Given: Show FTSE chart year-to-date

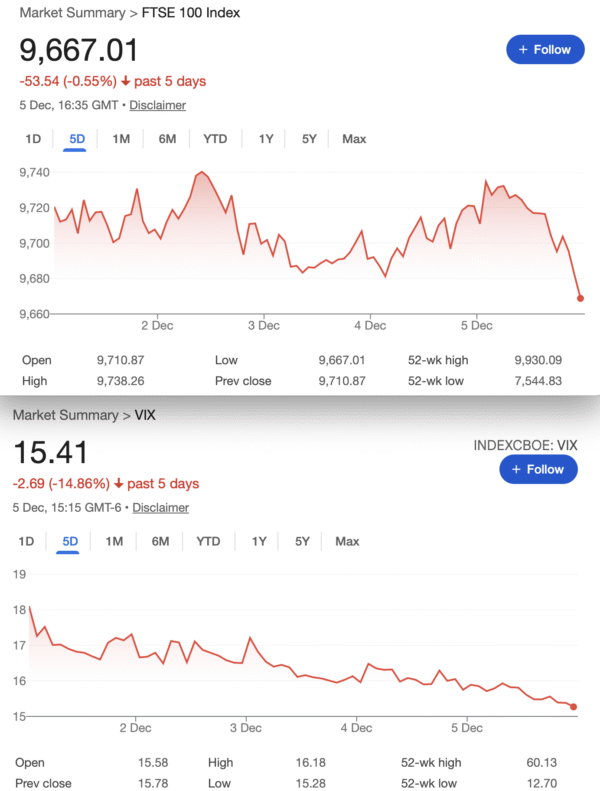Looking at the screenshot, I should click(x=215, y=139).
